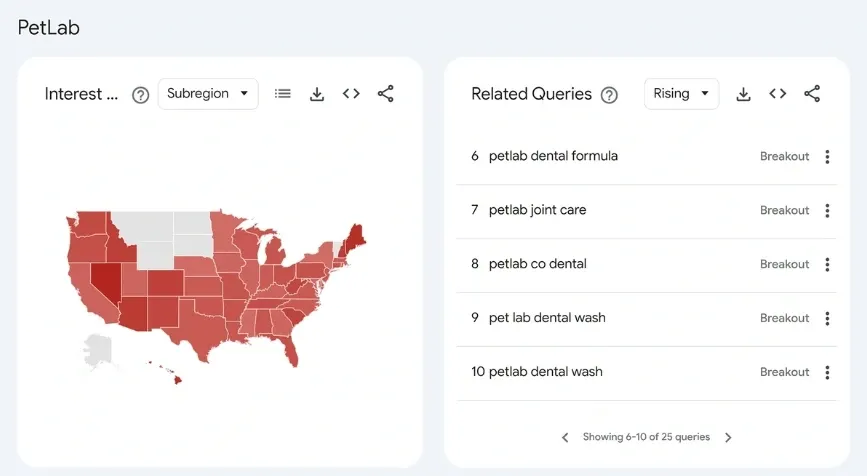Go to previous page of queries
Image resolution: width=867 pixels, height=476 pixels.
click(x=565, y=437)
